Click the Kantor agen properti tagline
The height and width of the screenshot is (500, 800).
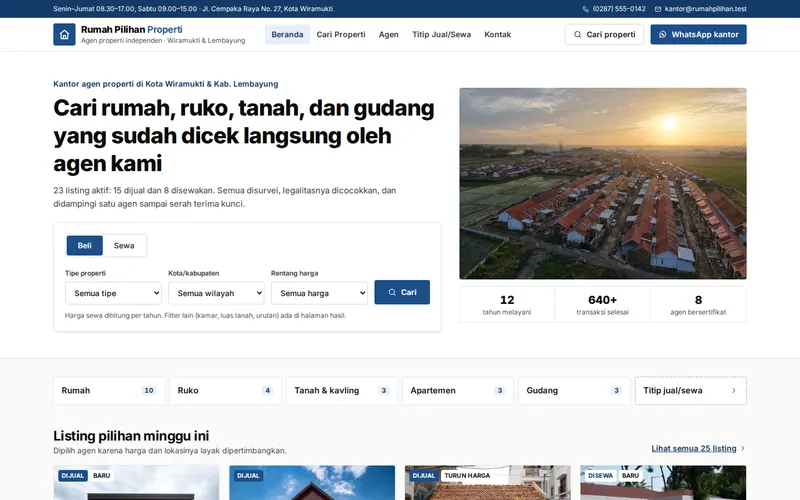166,84
